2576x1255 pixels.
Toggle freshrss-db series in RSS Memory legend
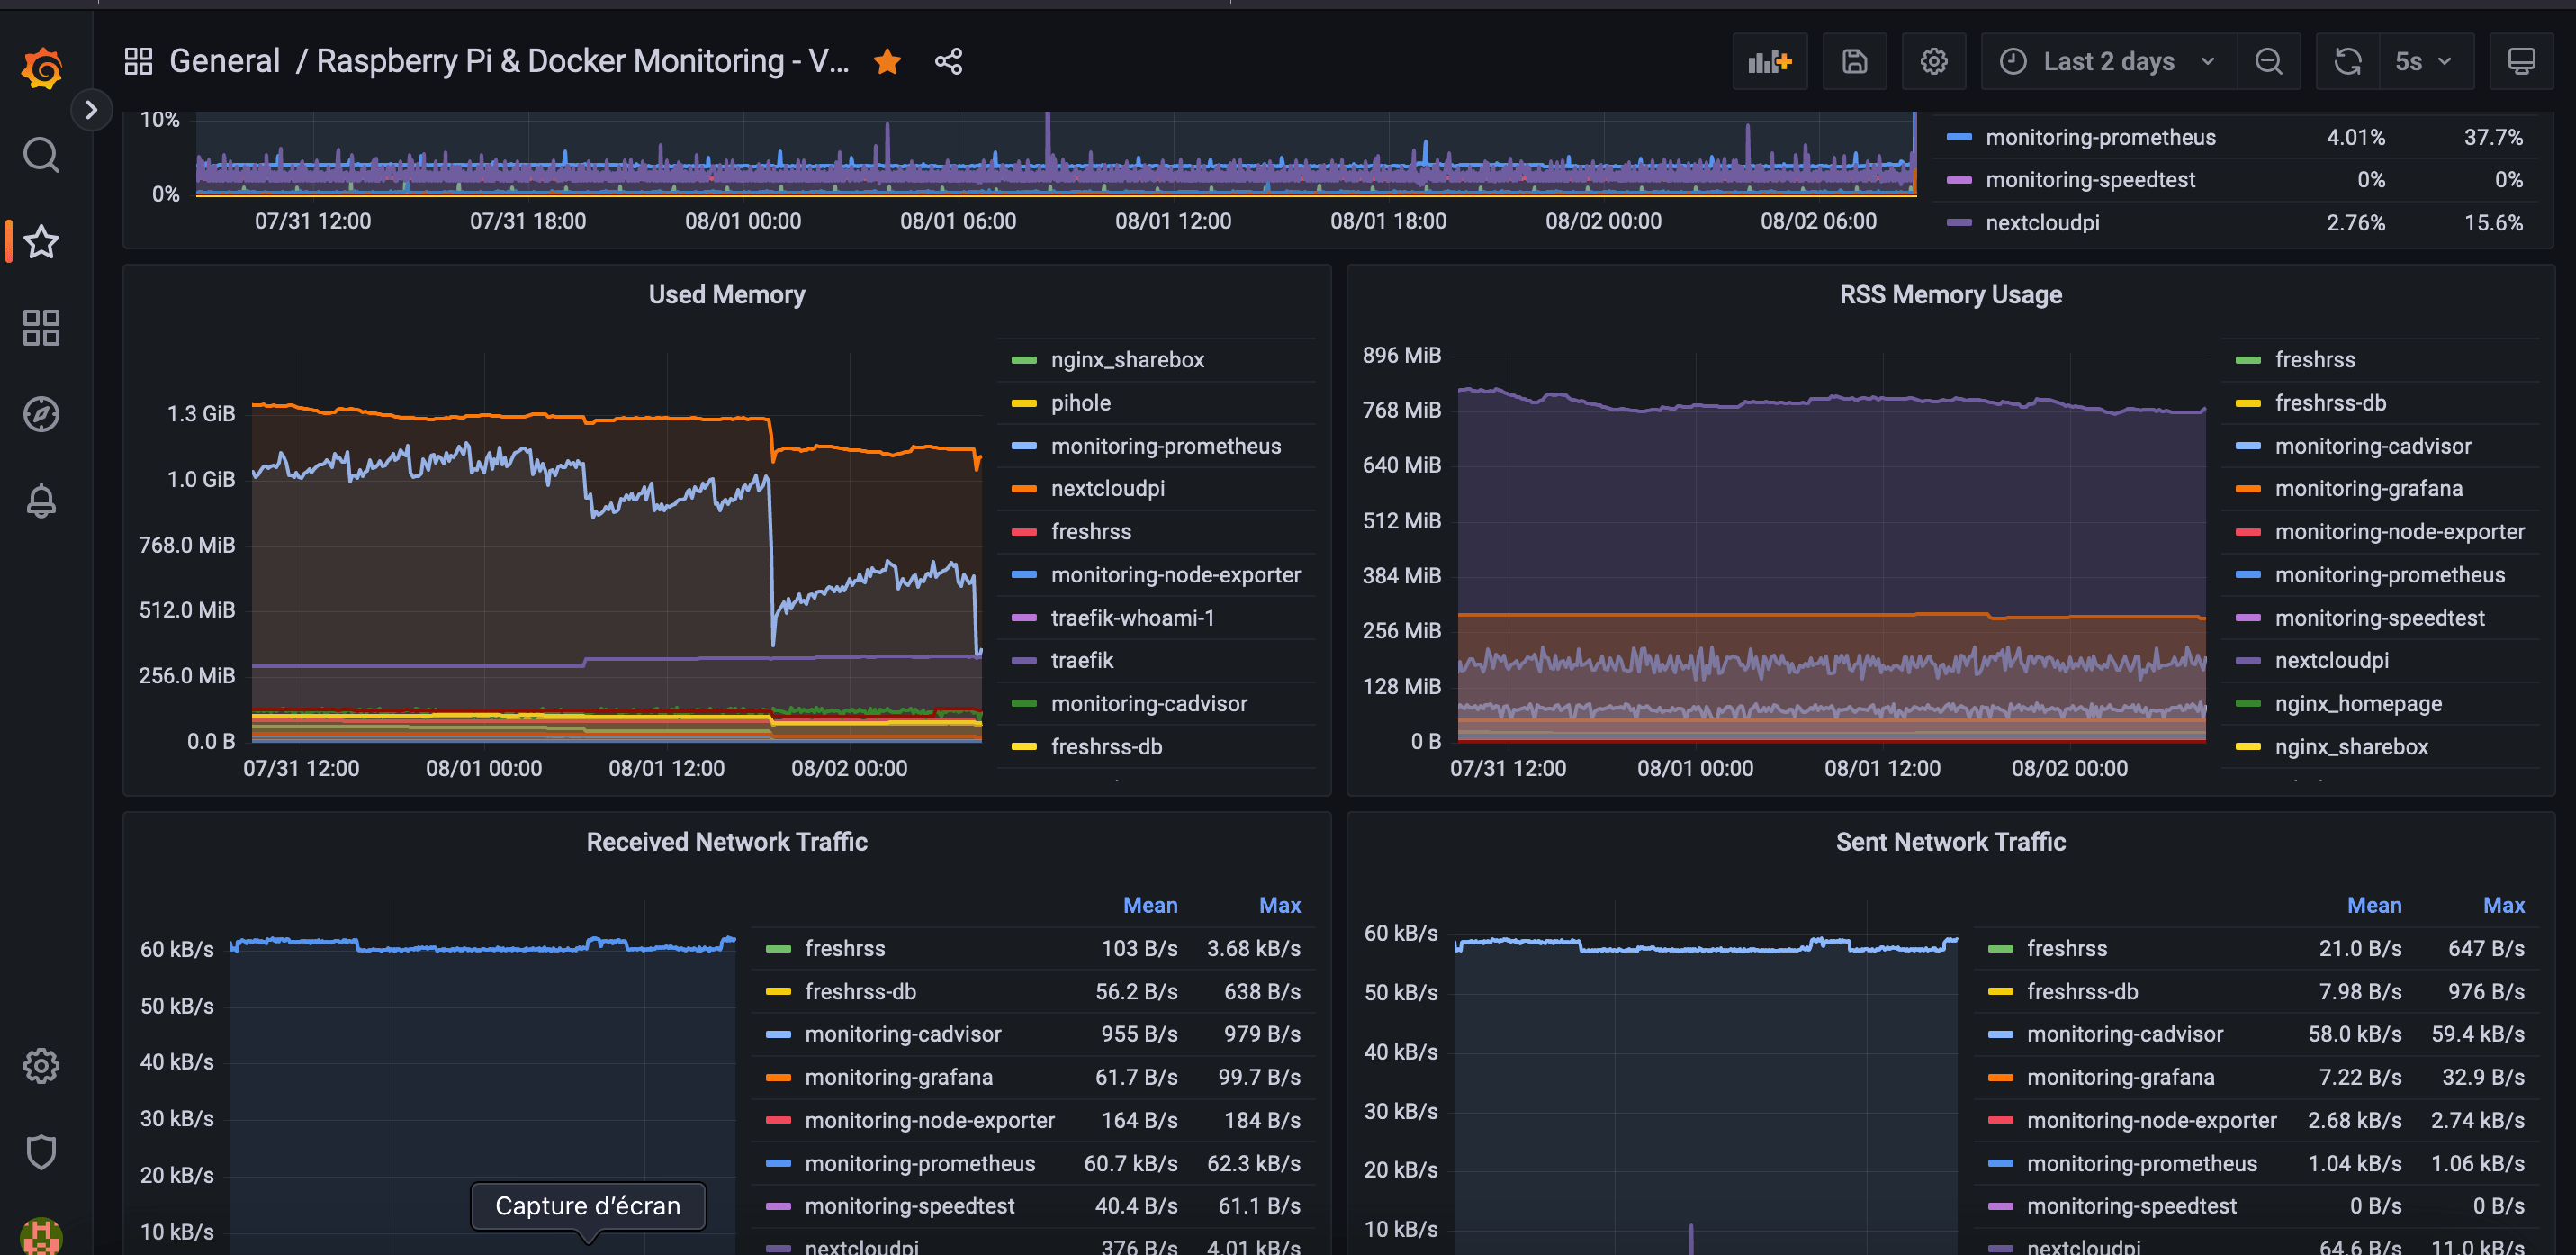click(x=2330, y=403)
